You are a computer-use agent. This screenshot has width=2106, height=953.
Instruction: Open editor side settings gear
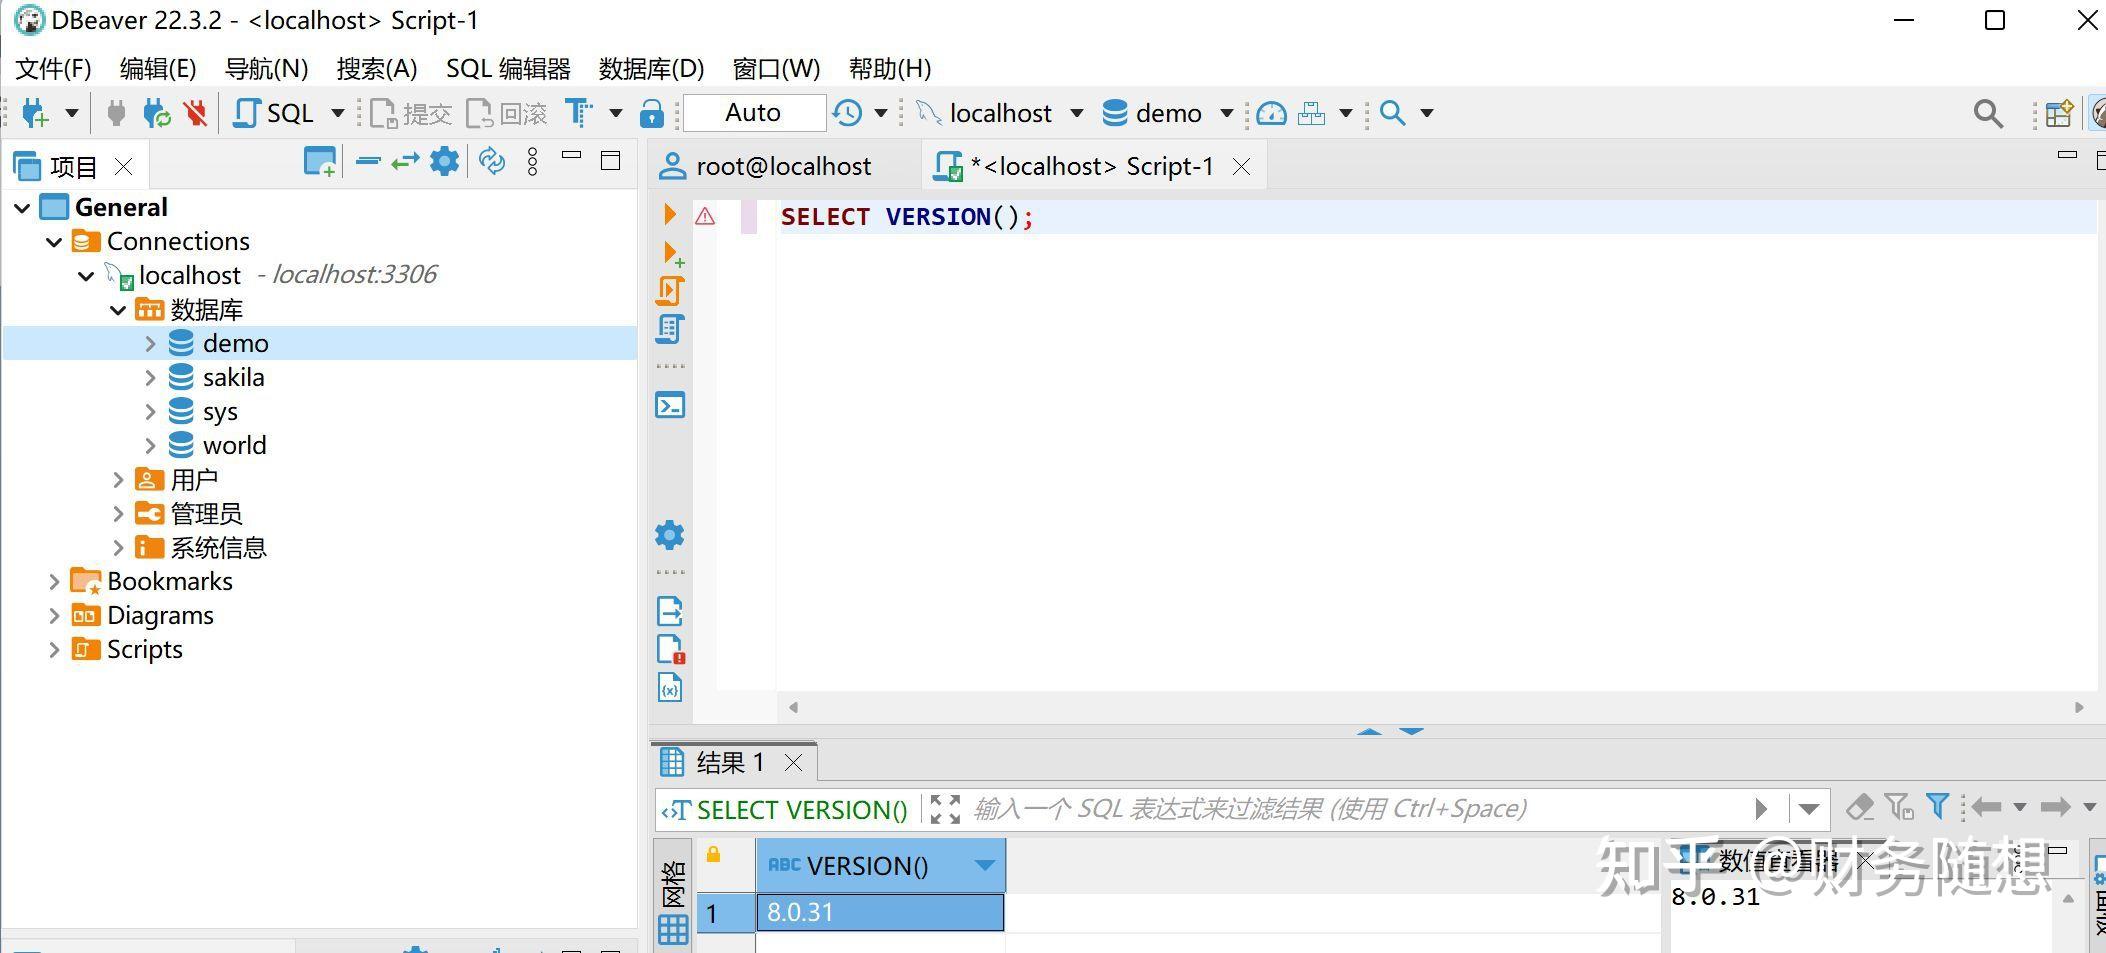coord(670,535)
